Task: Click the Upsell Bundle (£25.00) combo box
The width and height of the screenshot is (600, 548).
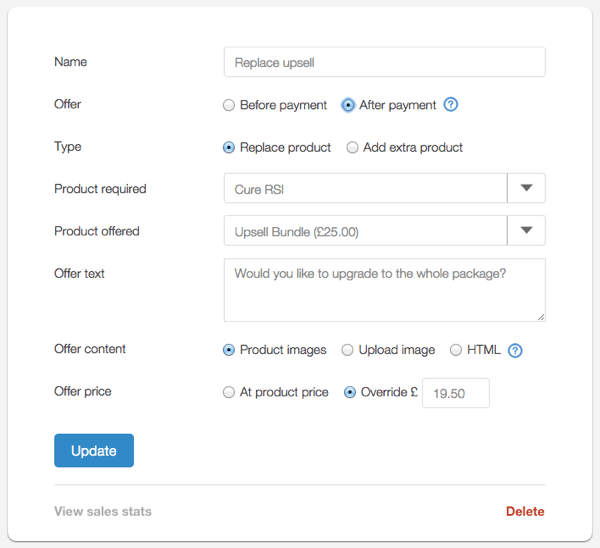Action: tap(365, 231)
